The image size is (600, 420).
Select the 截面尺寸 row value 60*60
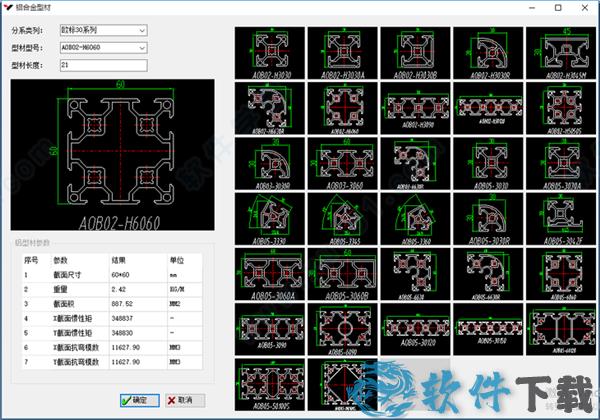(x=121, y=275)
